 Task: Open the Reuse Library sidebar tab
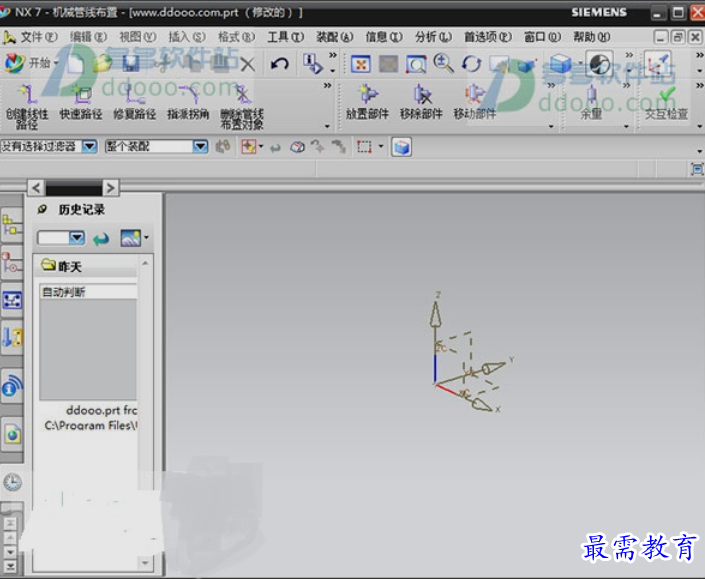tap(12, 338)
